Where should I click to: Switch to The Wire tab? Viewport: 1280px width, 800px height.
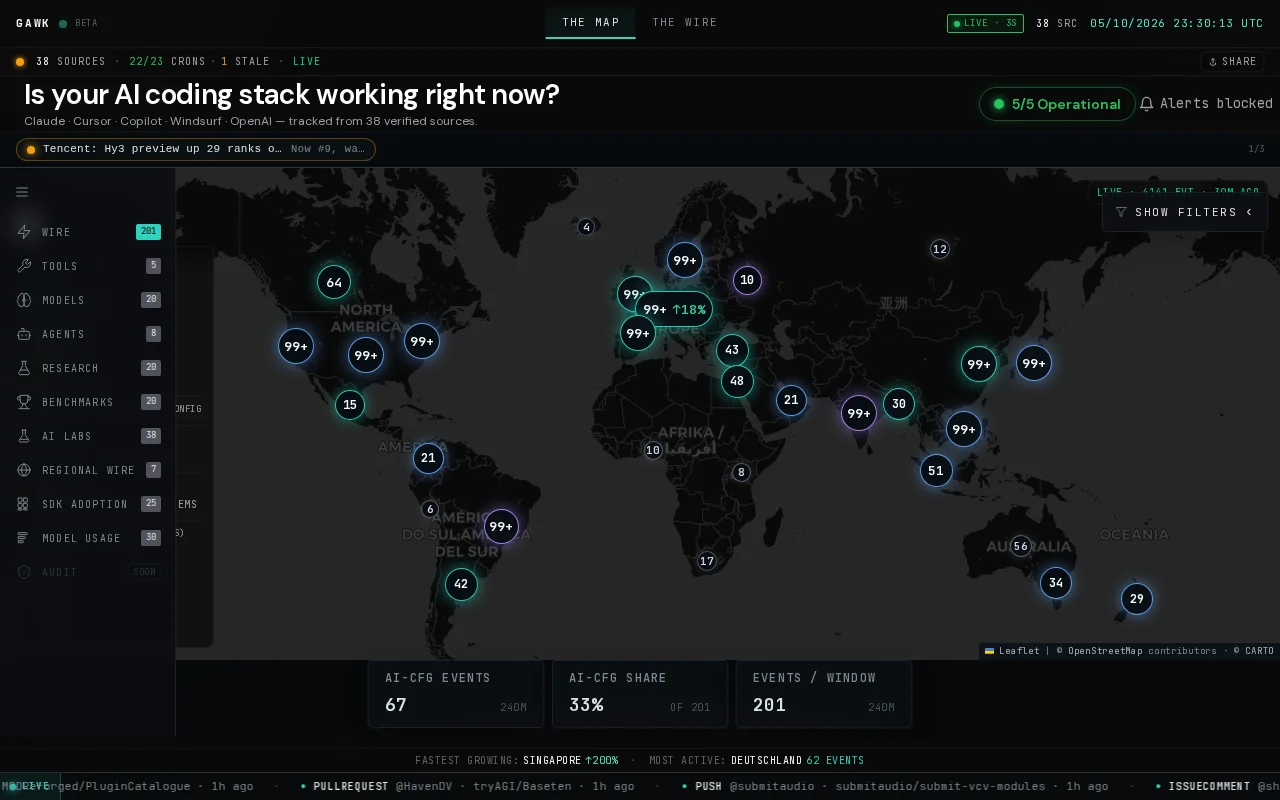click(x=685, y=23)
